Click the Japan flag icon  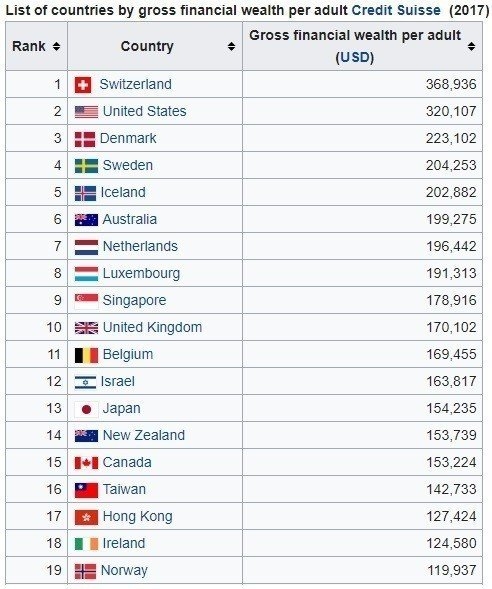(86, 409)
